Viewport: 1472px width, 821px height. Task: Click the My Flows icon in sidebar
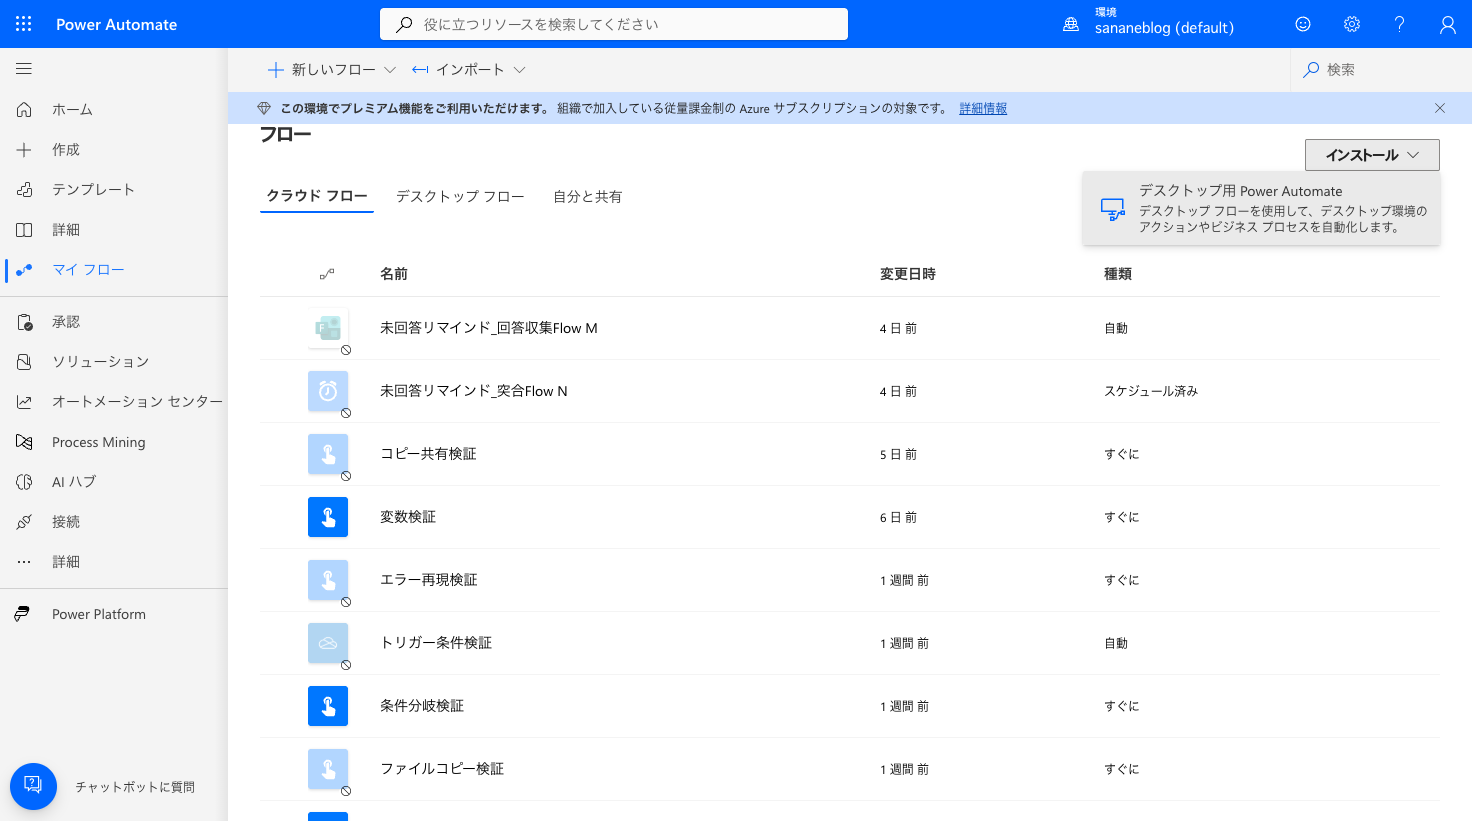(24, 270)
